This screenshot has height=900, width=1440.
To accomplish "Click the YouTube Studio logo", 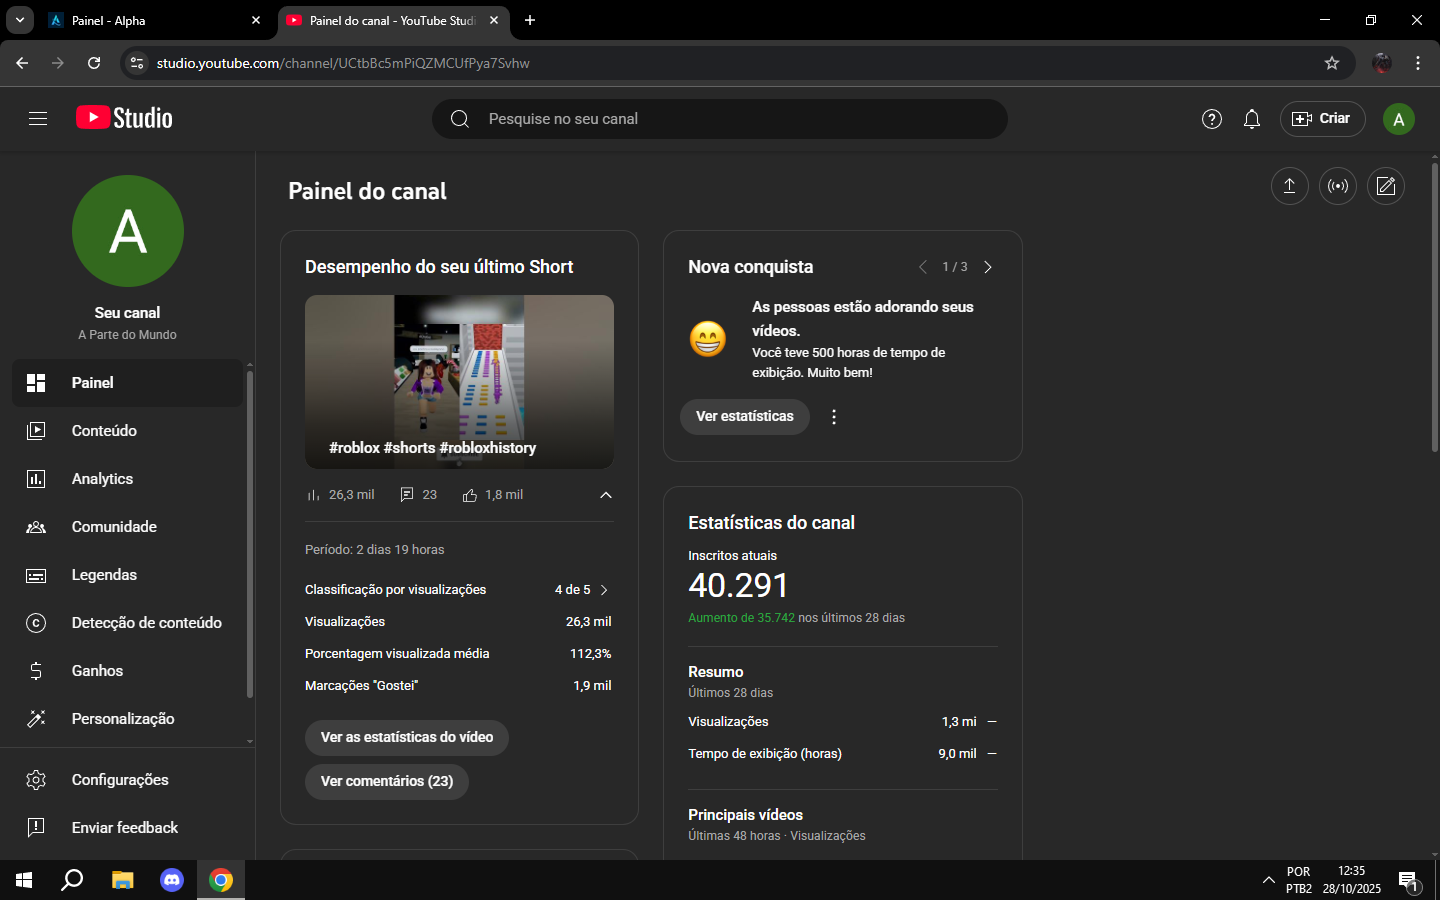I will [124, 118].
